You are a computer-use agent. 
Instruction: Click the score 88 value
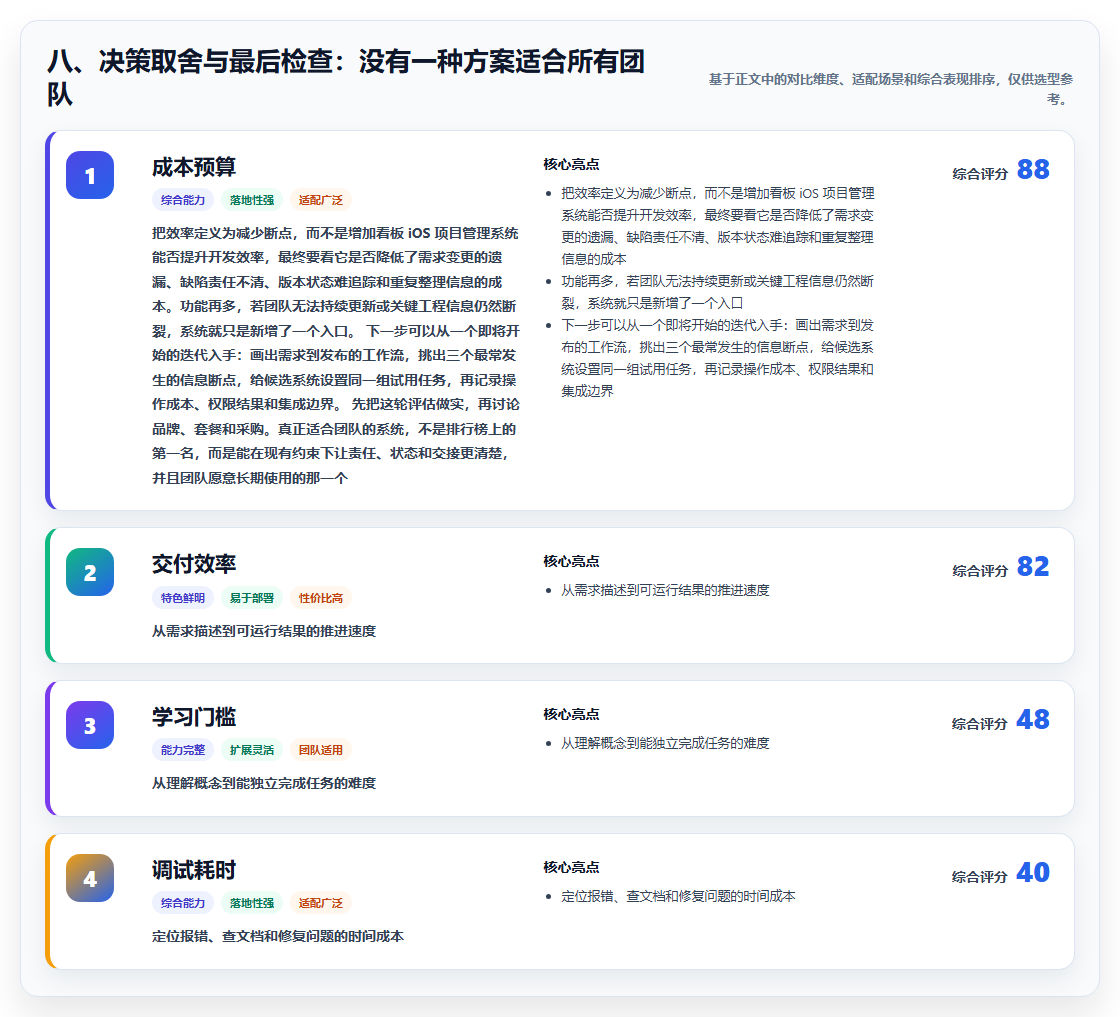pyautogui.click(x=1033, y=169)
